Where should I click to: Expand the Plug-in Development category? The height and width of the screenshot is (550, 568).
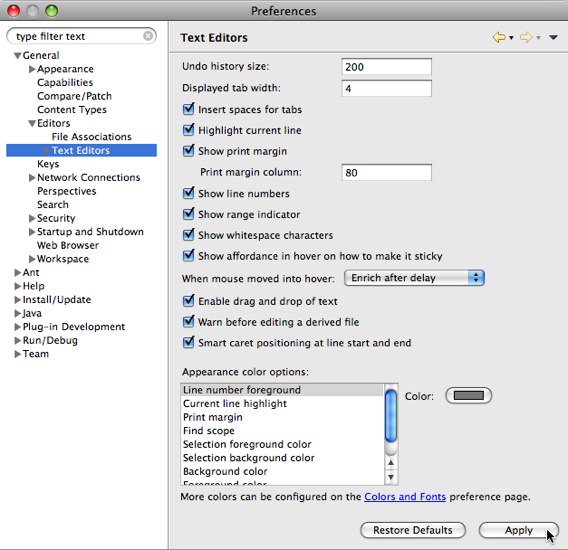18,327
